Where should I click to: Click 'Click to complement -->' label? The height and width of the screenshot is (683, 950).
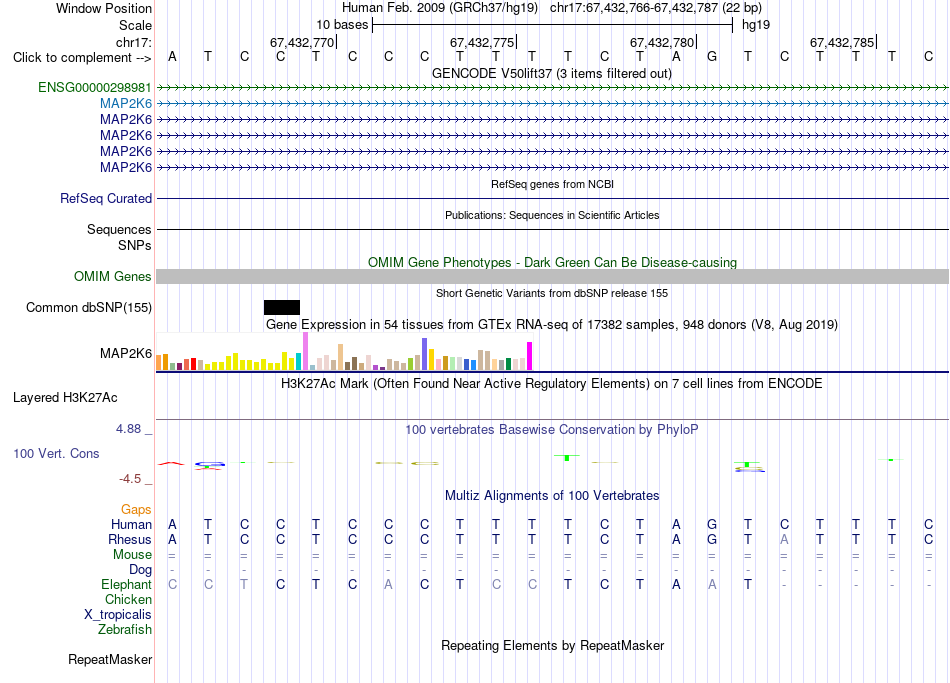(x=82, y=58)
